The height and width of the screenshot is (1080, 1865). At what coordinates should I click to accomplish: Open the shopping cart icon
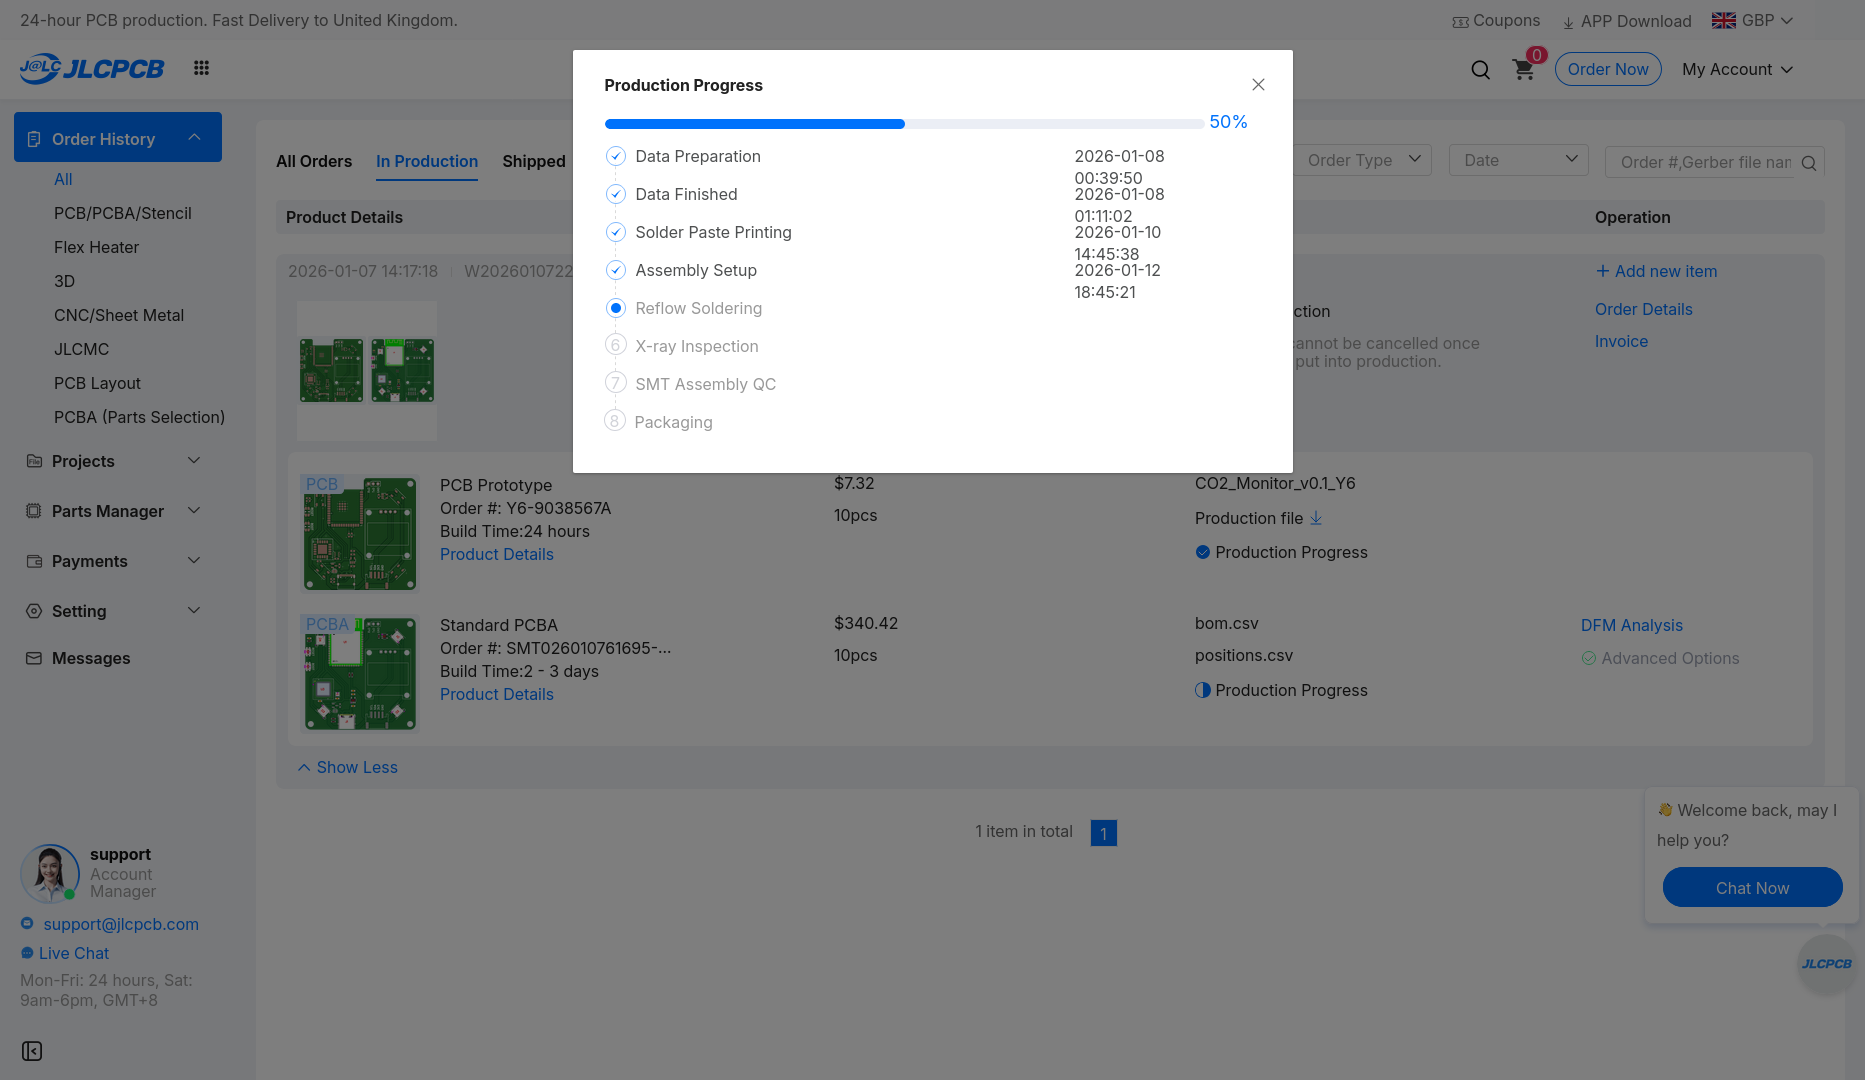pyautogui.click(x=1523, y=69)
